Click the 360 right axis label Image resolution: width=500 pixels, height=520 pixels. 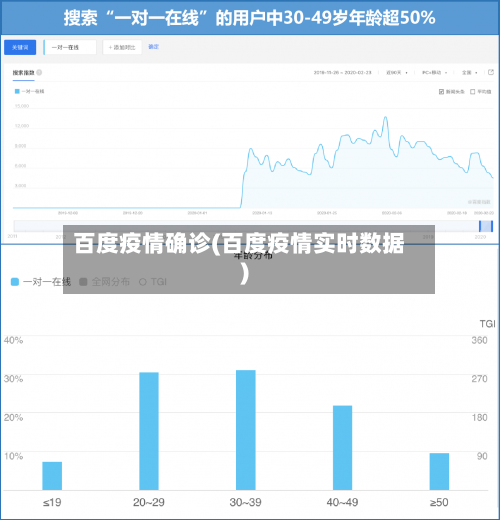click(479, 340)
